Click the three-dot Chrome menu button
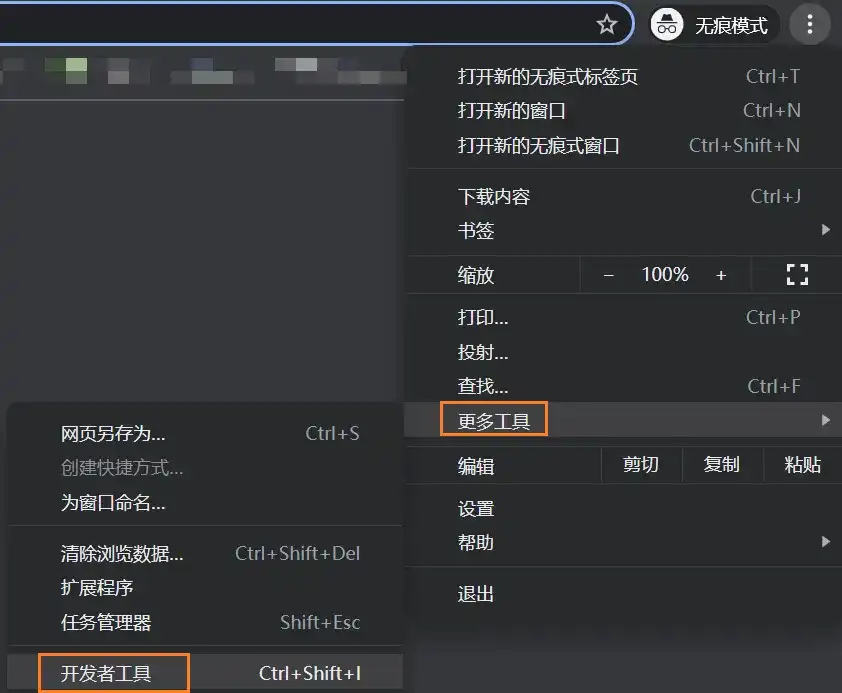This screenshot has height=693, width=842. [x=809, y=25]
